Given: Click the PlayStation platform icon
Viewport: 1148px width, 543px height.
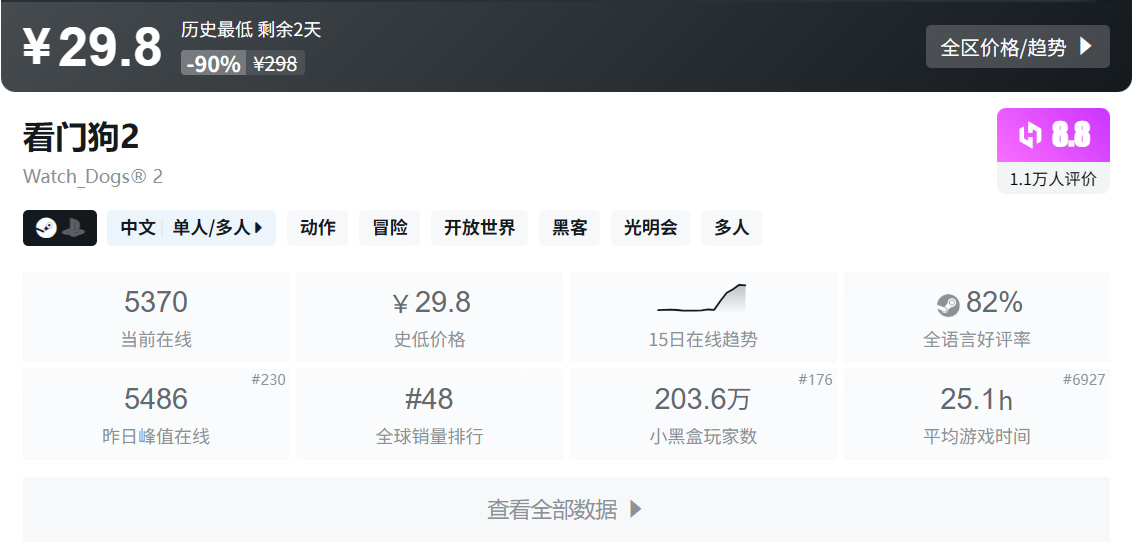Looking at the screenshot, I should tap(73, 228).
